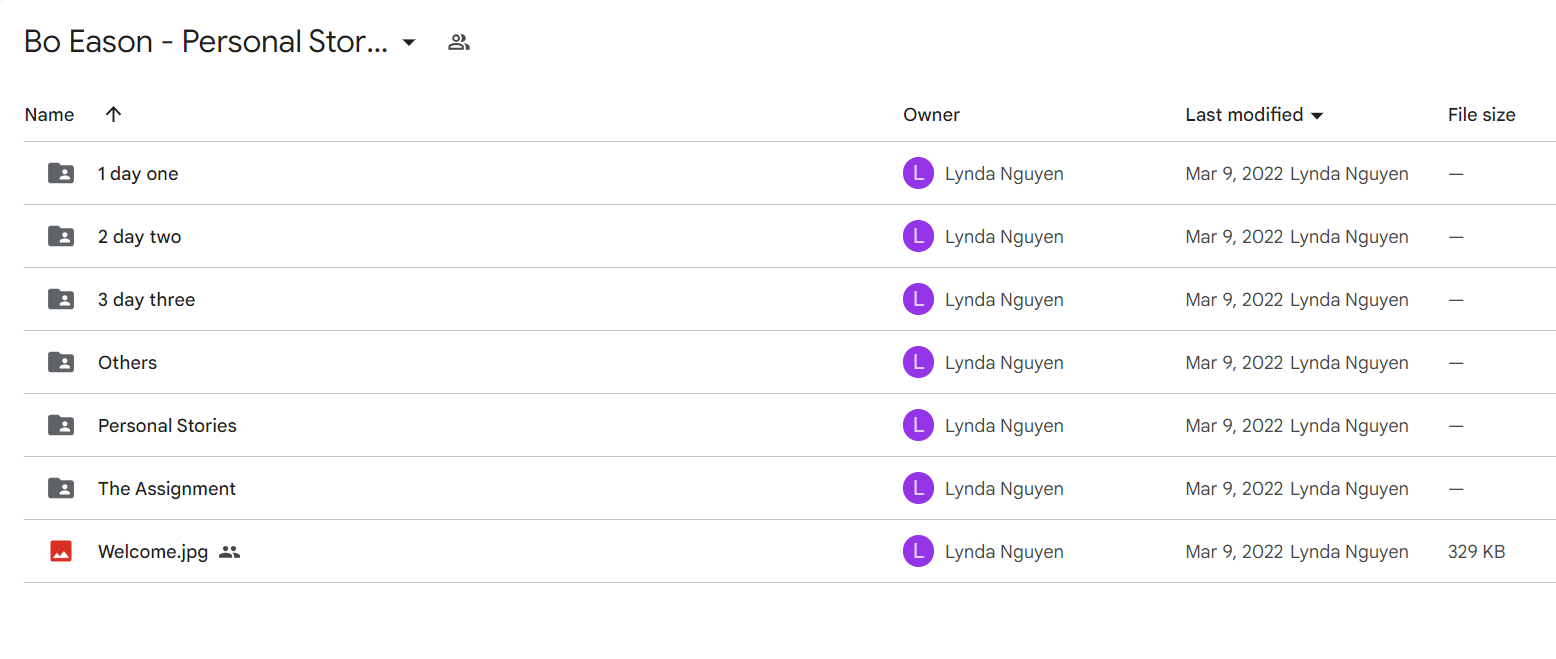Click the Owner column header

(931, 115)
